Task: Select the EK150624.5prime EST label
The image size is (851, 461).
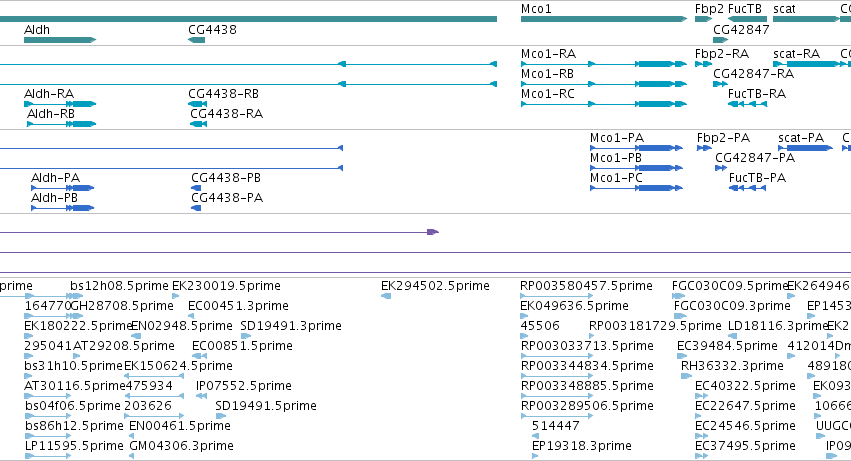Action: point(178,367)
